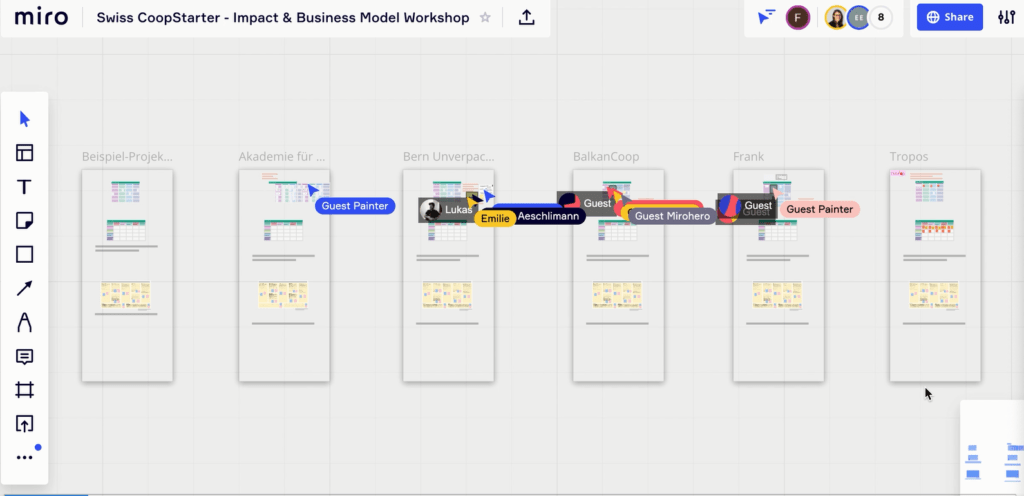Expand the 8 additional participants list

tap(881, 18)
